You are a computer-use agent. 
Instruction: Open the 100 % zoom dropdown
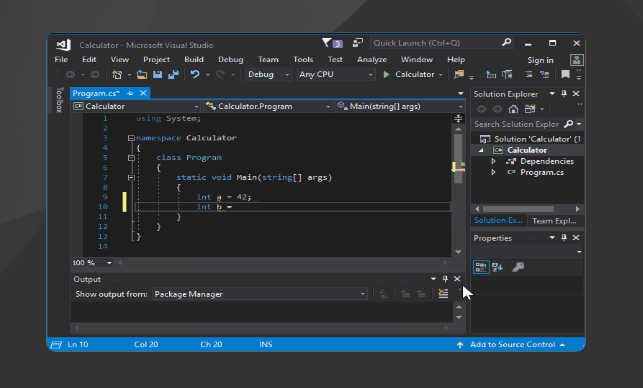[x=92, y=262]
